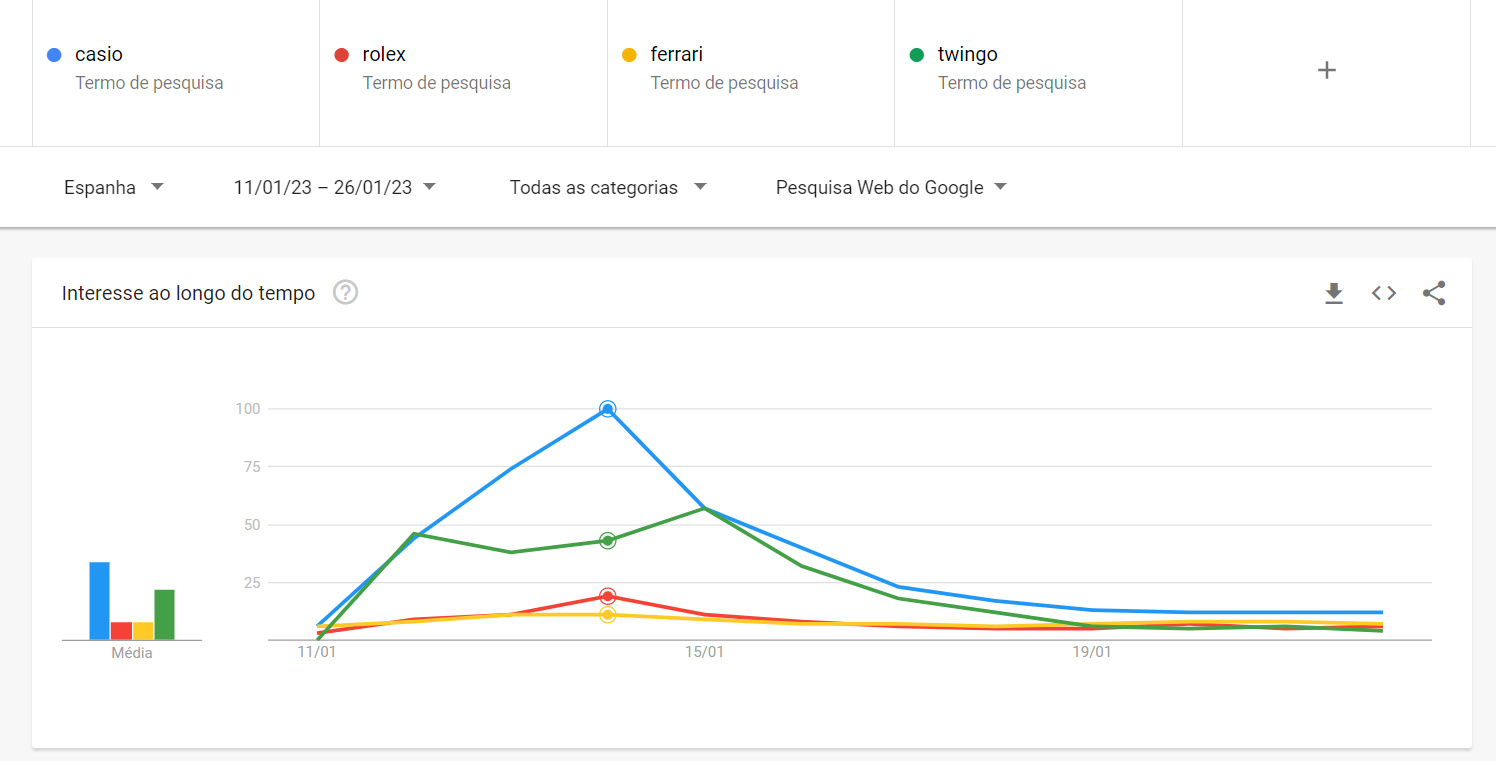Open the Todas as categorias dropdown
Image resolution: width=1496 pixels, height=761 pixels.
(x=608, y=187)
